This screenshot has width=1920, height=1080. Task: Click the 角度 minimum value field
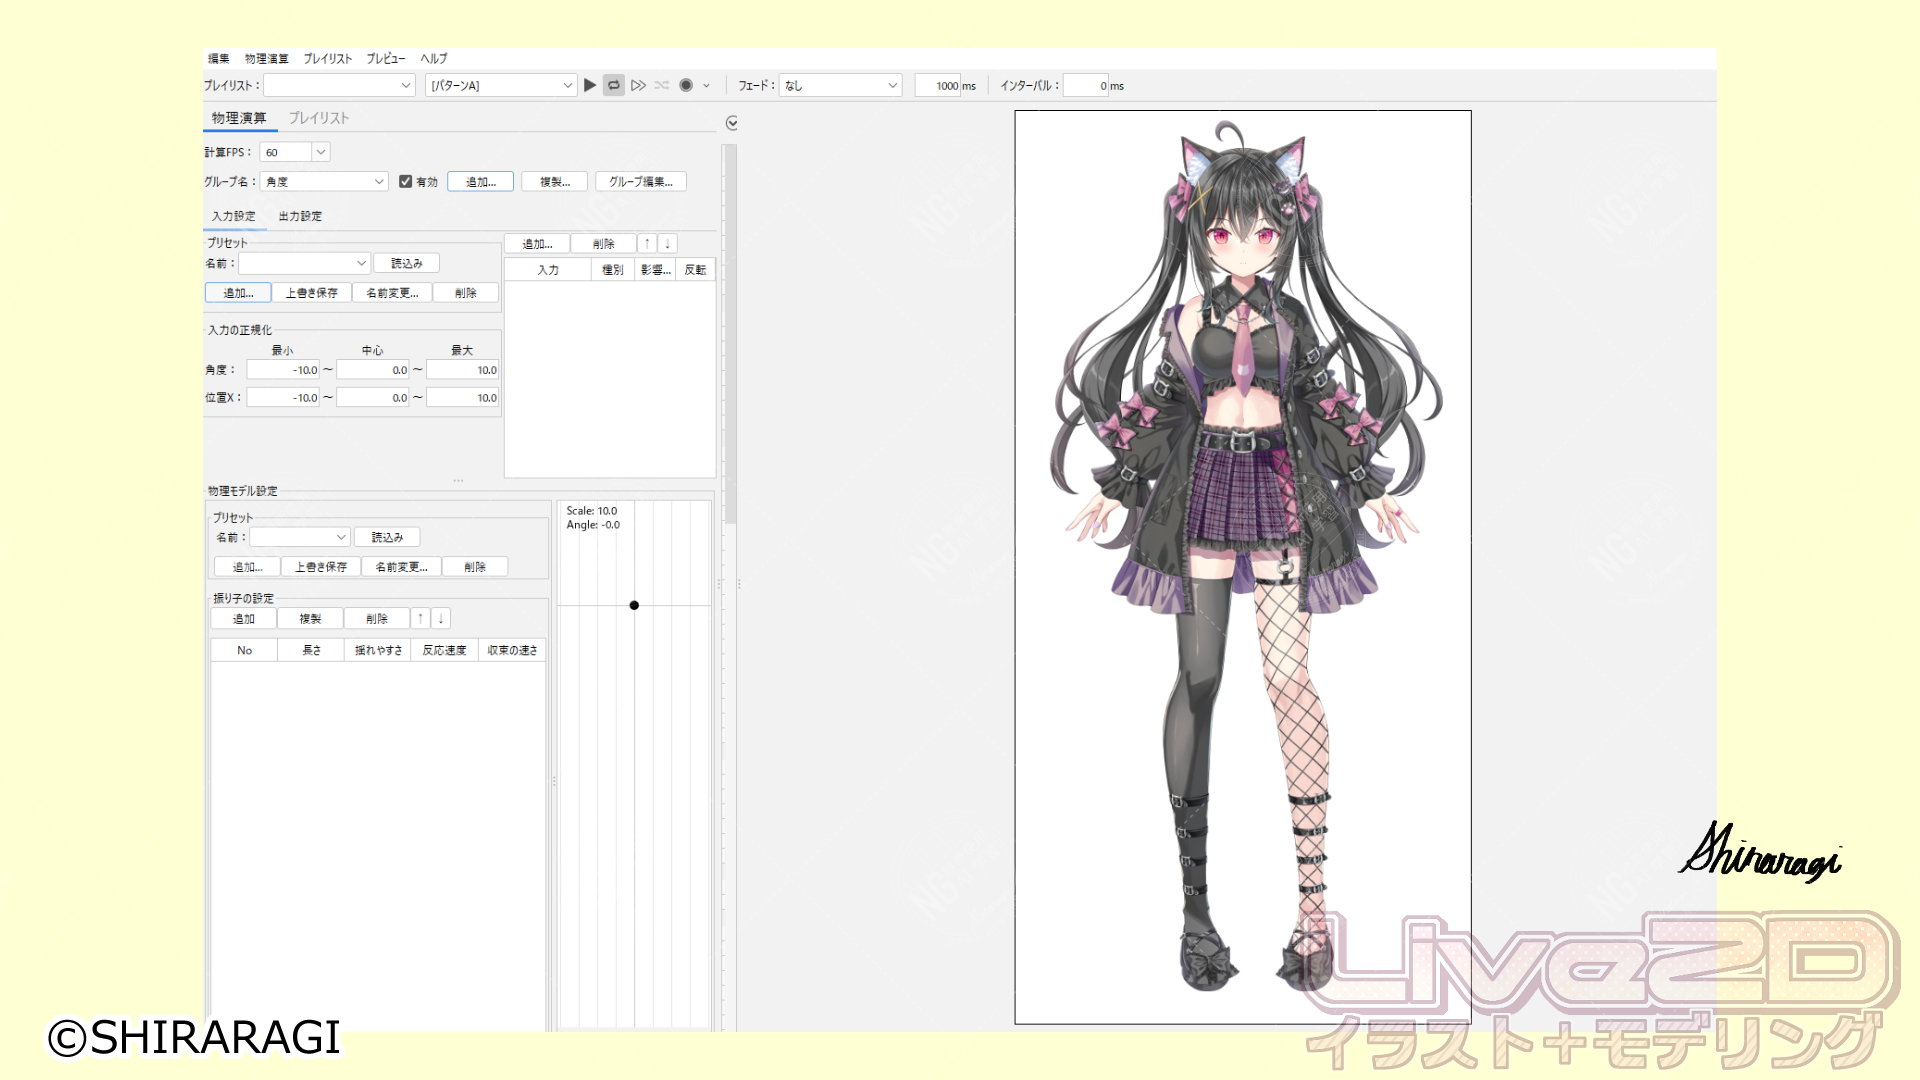(x=284, y=370)
